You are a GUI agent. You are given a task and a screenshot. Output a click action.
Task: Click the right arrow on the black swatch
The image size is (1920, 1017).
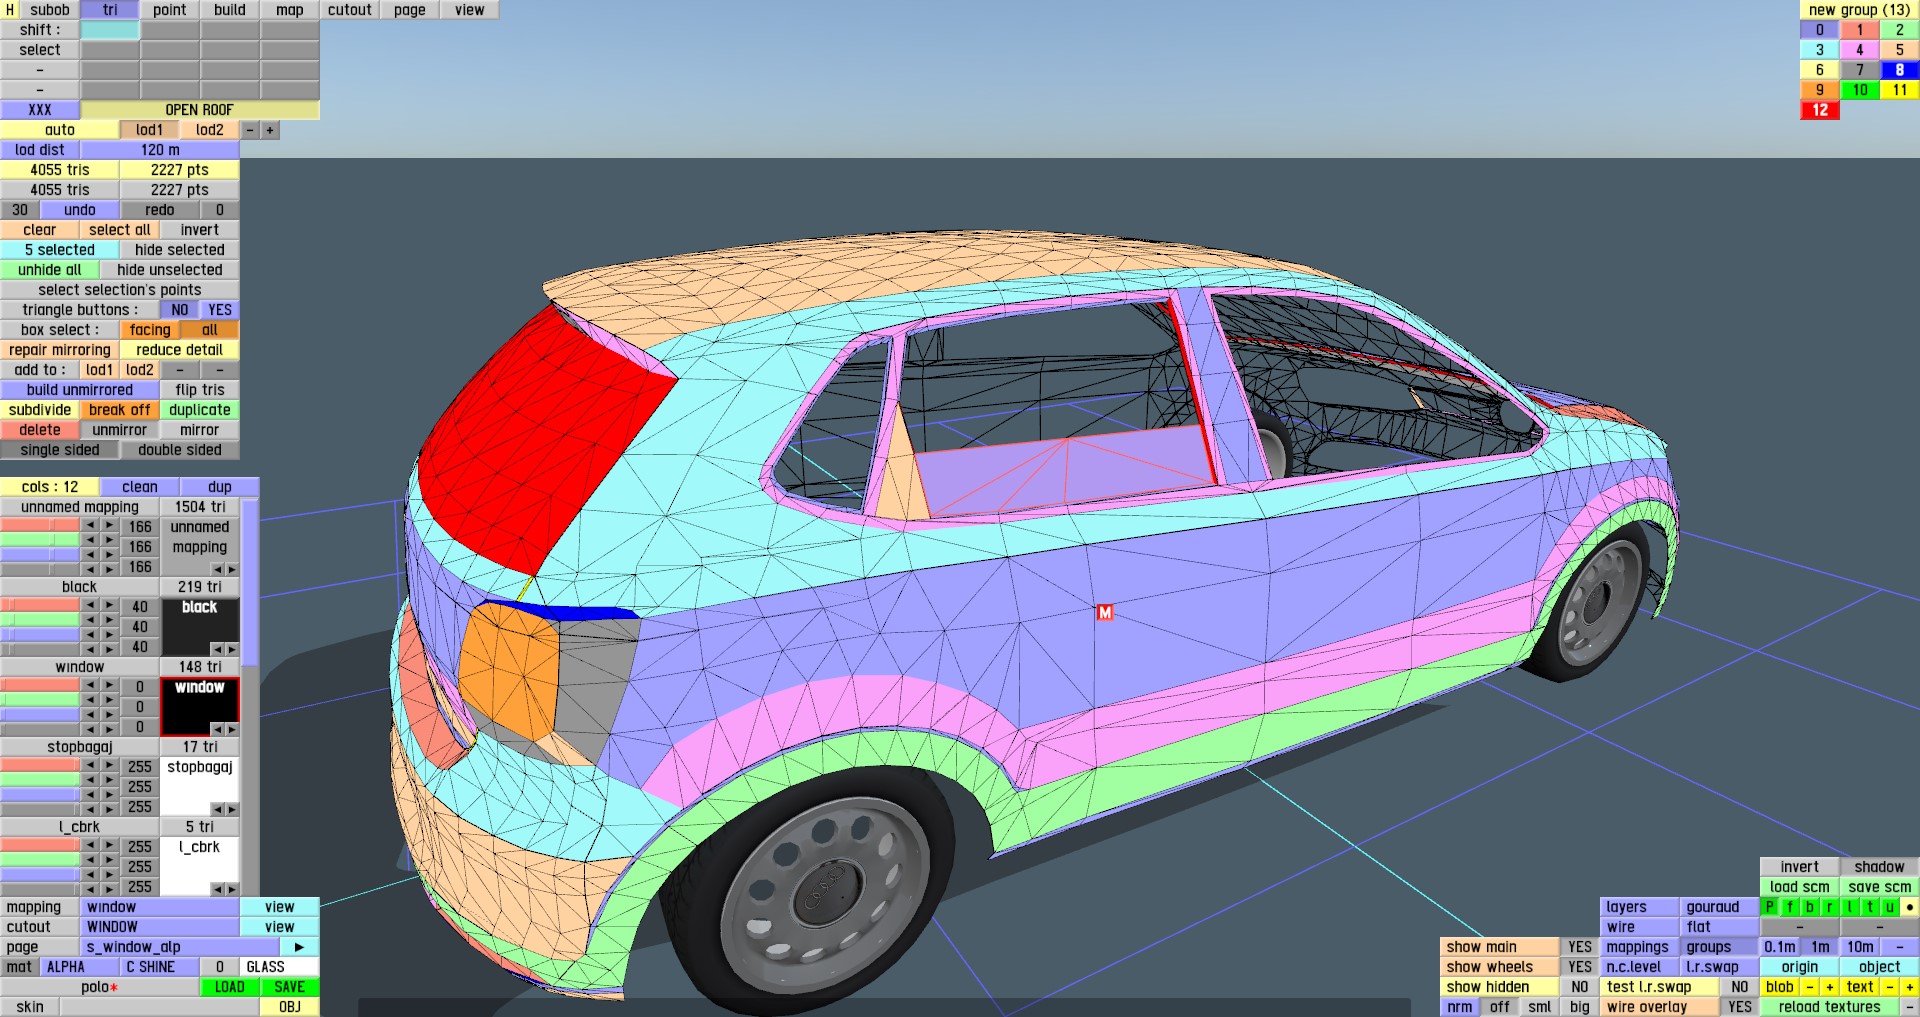pos(232,649)
